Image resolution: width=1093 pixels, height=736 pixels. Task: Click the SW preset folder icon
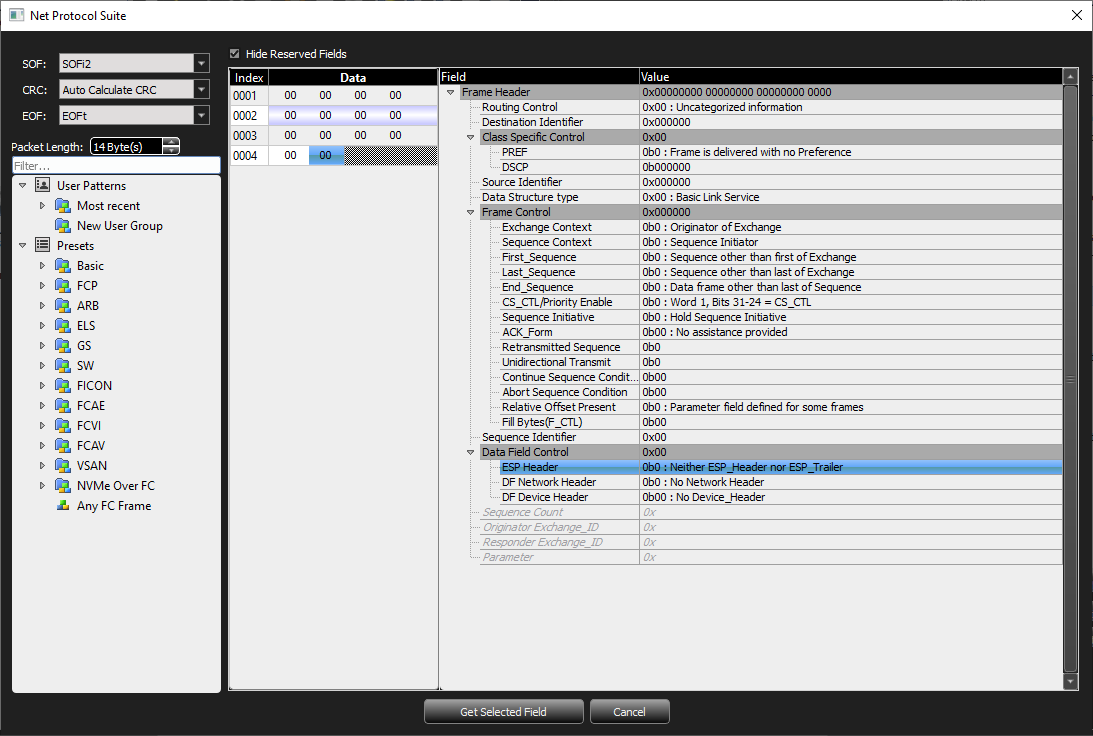click(63, 365)
